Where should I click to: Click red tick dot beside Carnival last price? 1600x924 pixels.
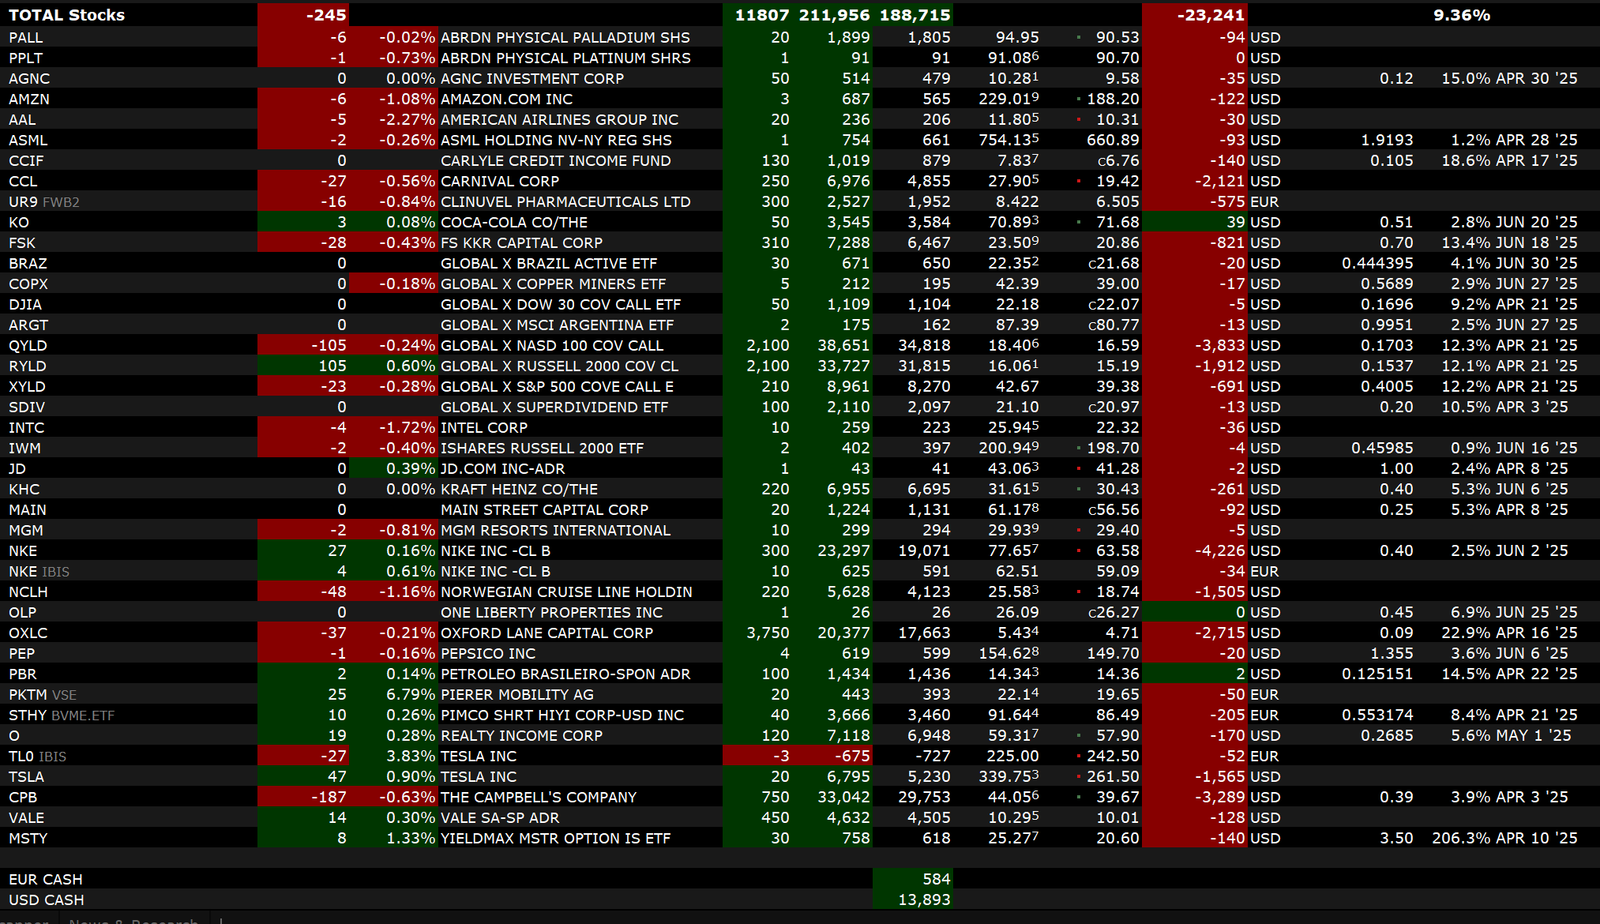pos(1079,181)
